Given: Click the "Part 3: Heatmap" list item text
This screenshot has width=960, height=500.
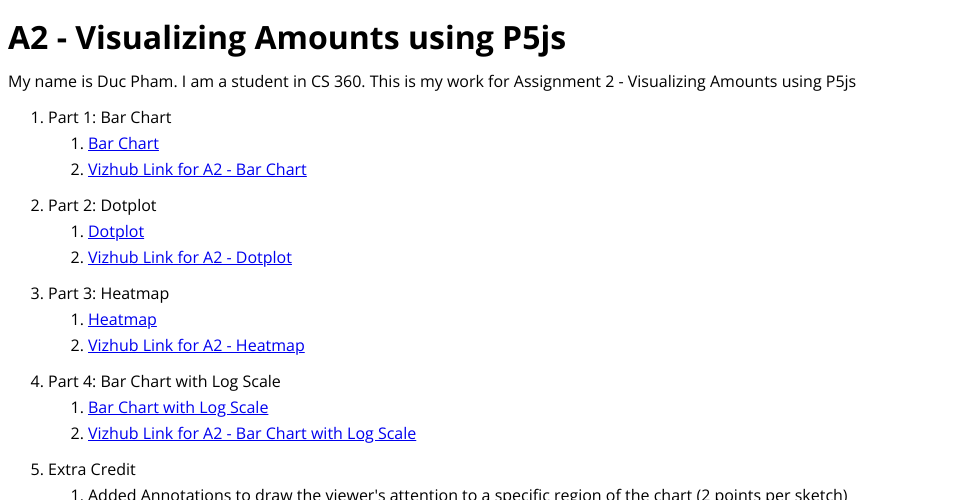Looking at the screenshot, I should point(108,294).
